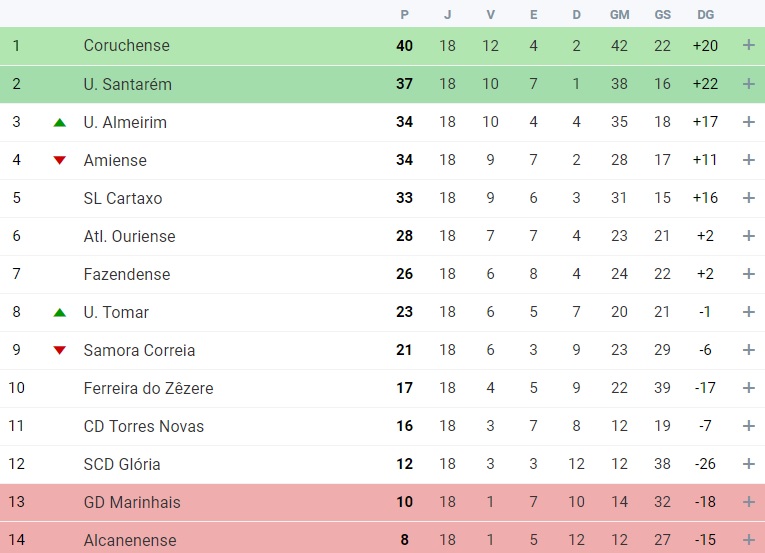The image size is (765, 553).
Task: Open the SCD Glória team link
Action: pos(122,464)
